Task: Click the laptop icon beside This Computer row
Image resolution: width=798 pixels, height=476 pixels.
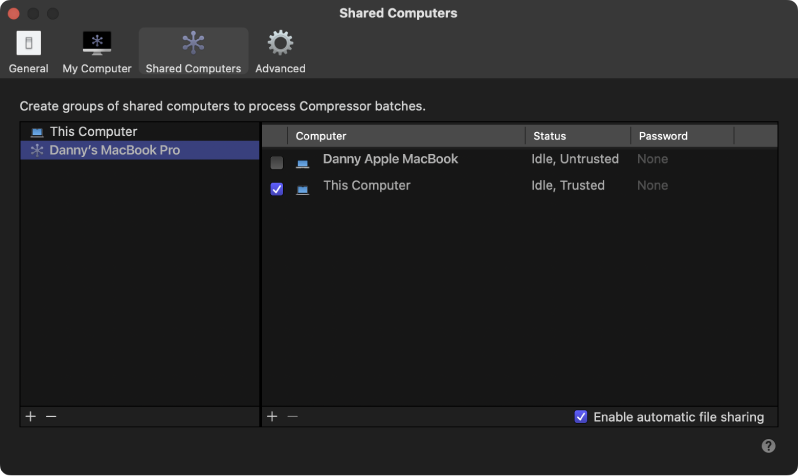Action: point(302,188)
